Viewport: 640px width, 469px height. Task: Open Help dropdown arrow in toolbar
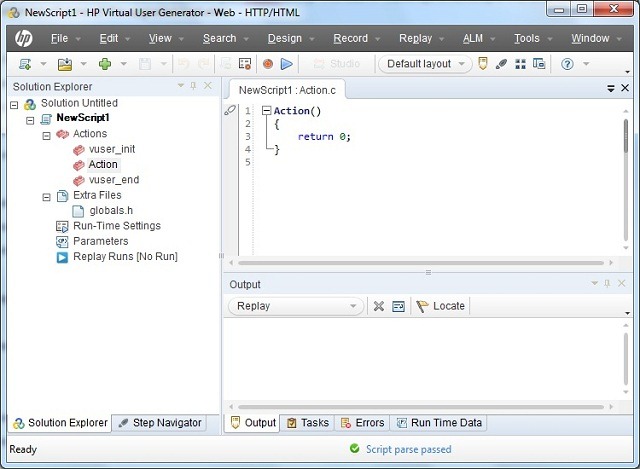pyautogui.click(x=586, y=64)
